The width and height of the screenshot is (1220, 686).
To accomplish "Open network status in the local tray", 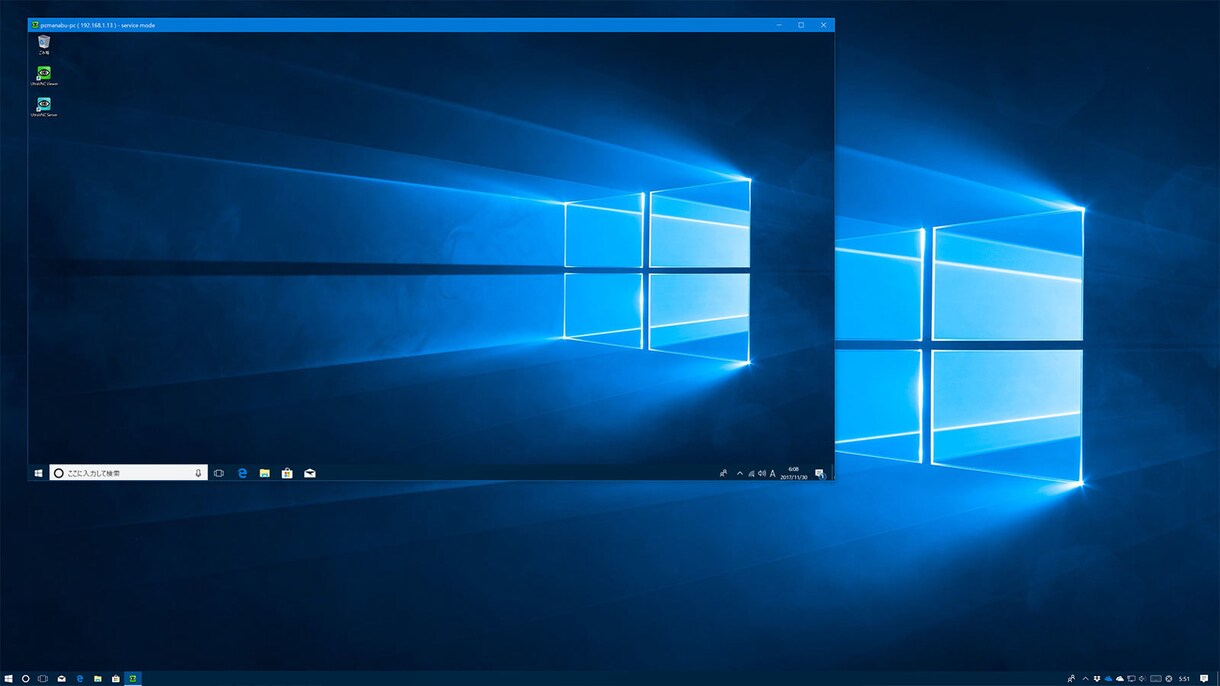I will [1131, 679].
